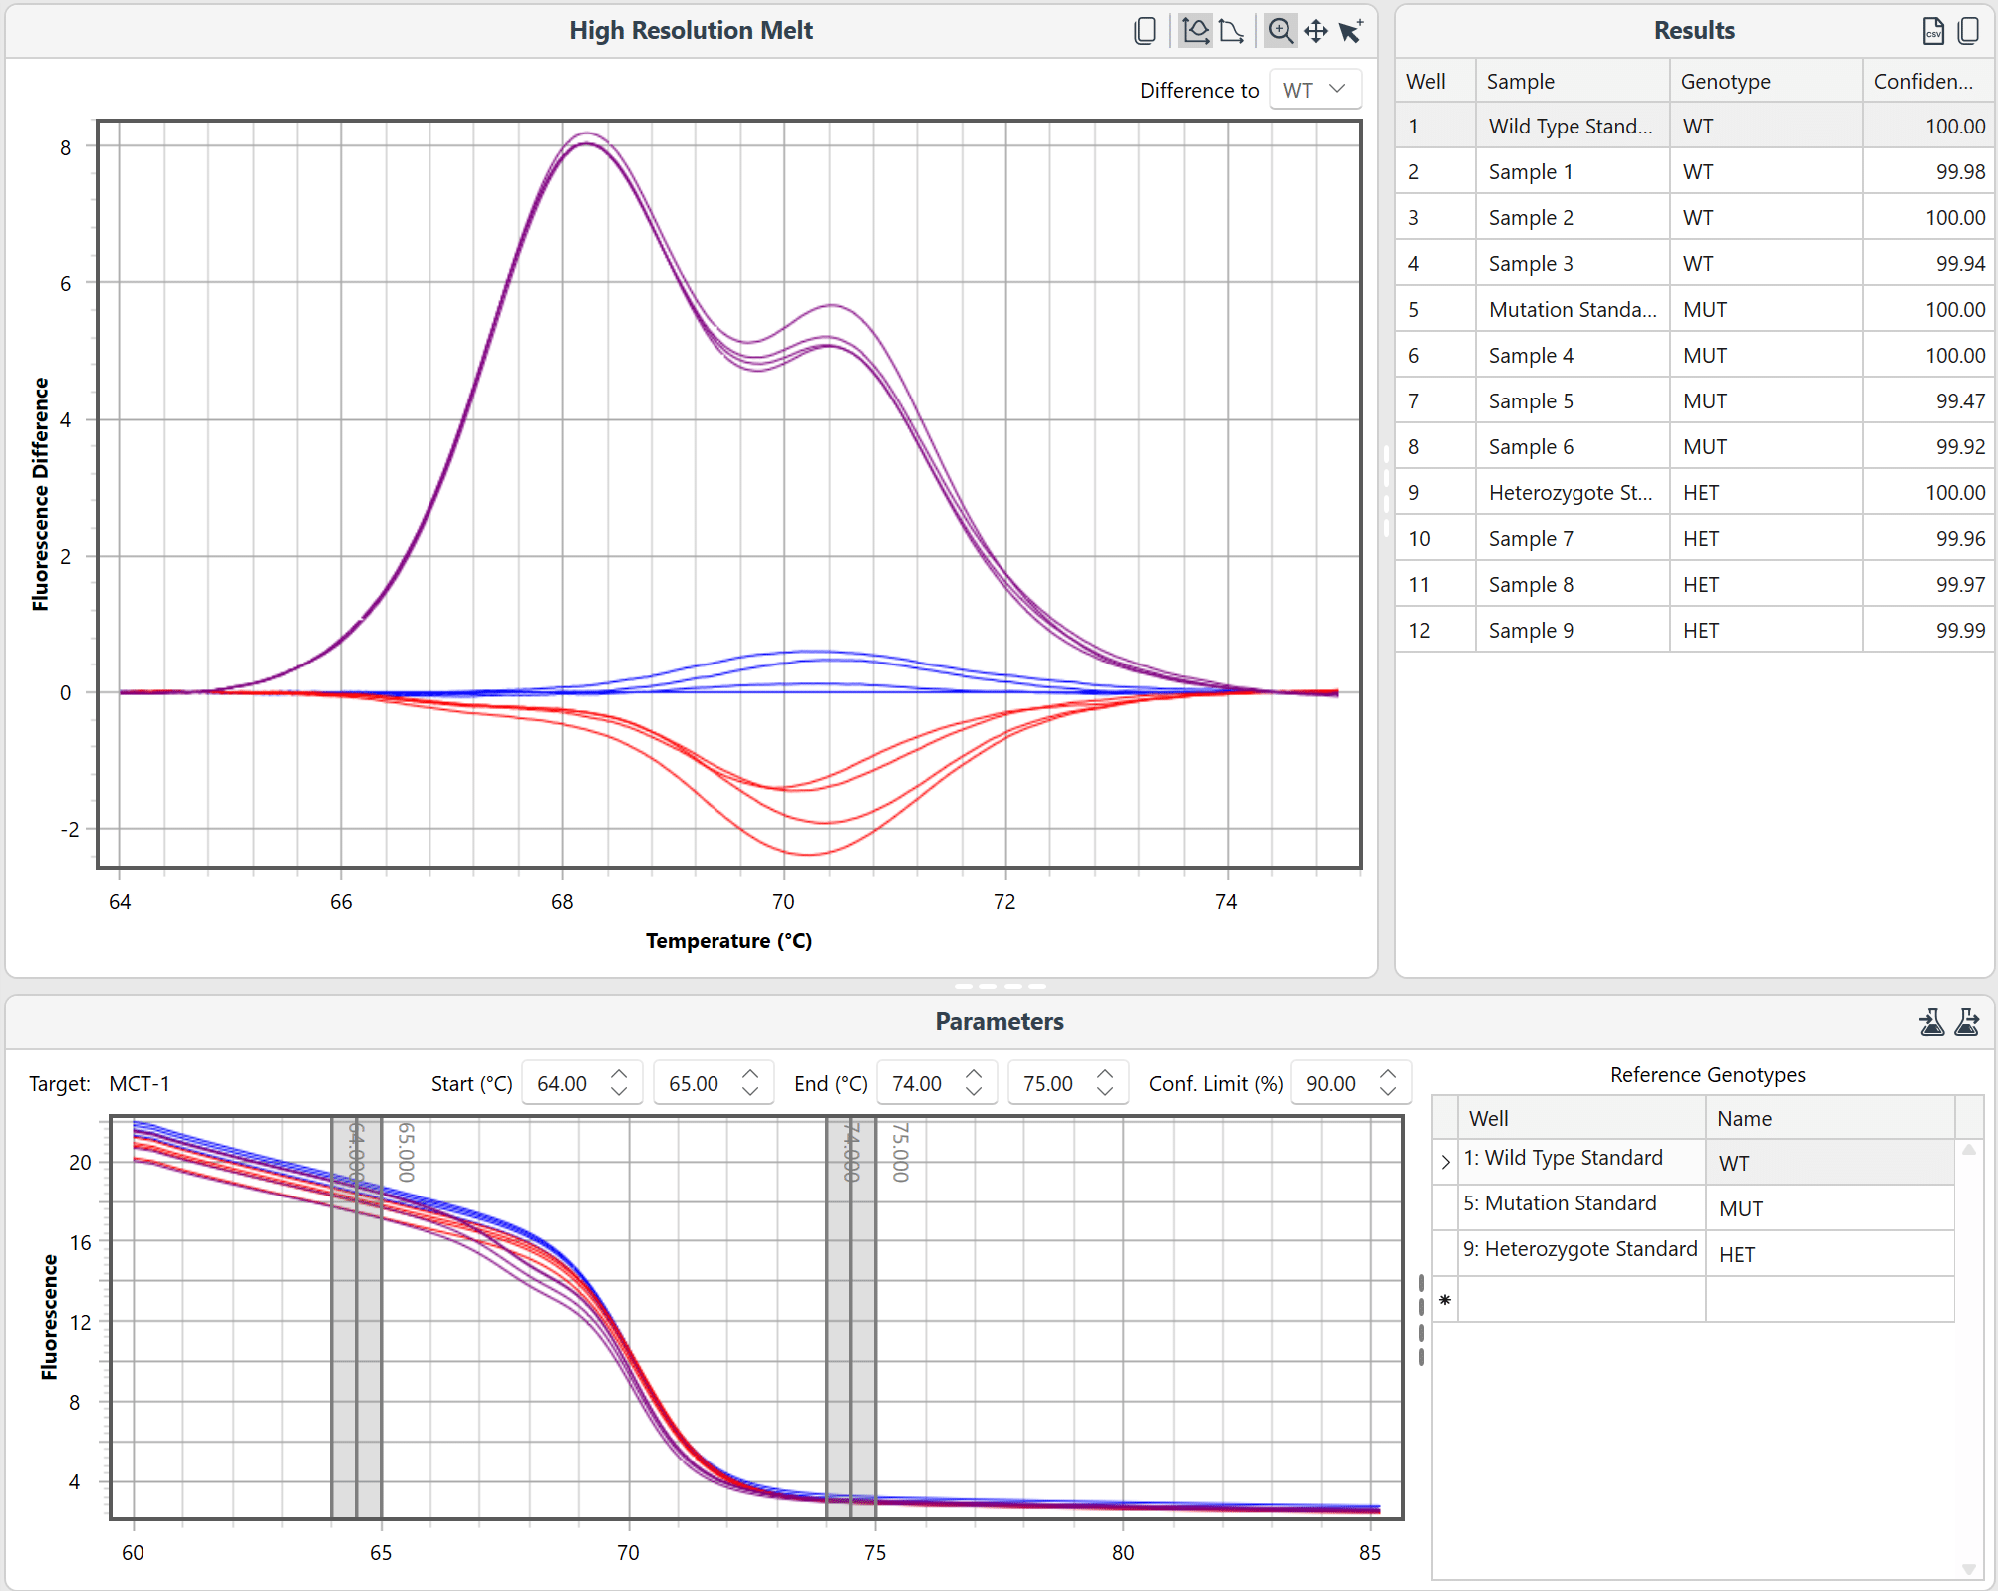1998x1591 pixels.
Task: Click the export parameters flask icon
Action: pyautogui.click(x=1967, y=1022)
